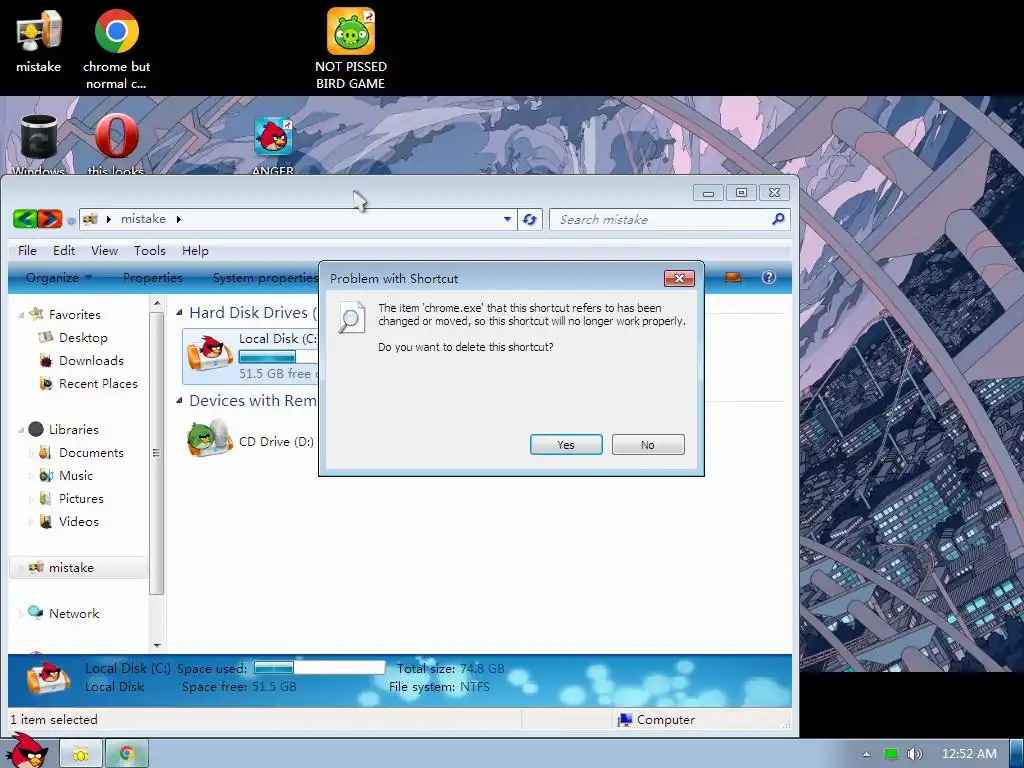Click the Space used bar in details pane
Screen dimensions: 1024x768
pyautogui.click(x=319, y=667)
